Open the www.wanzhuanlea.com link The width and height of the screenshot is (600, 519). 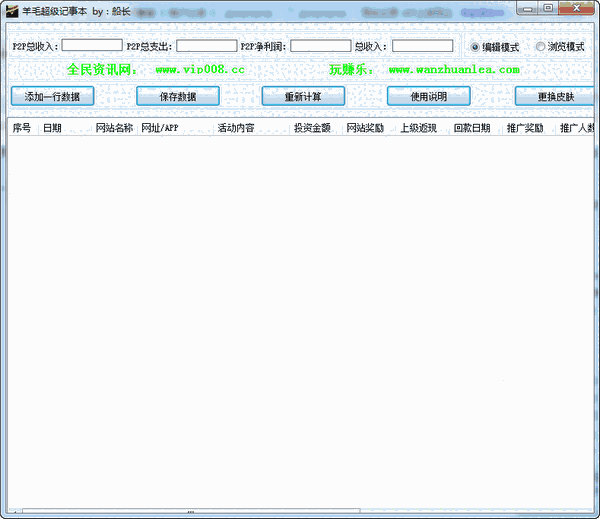click(454, 70)
